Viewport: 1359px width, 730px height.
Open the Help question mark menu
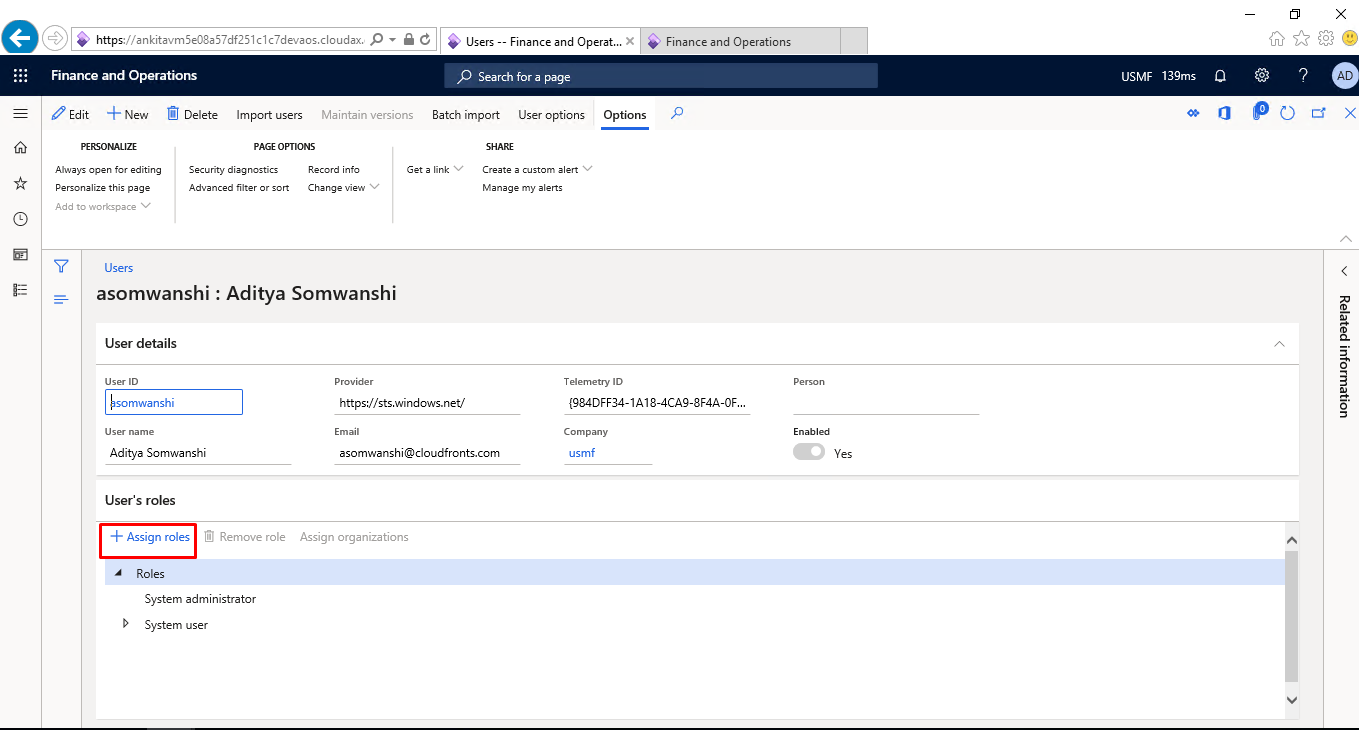click(x=1303, y=76)
